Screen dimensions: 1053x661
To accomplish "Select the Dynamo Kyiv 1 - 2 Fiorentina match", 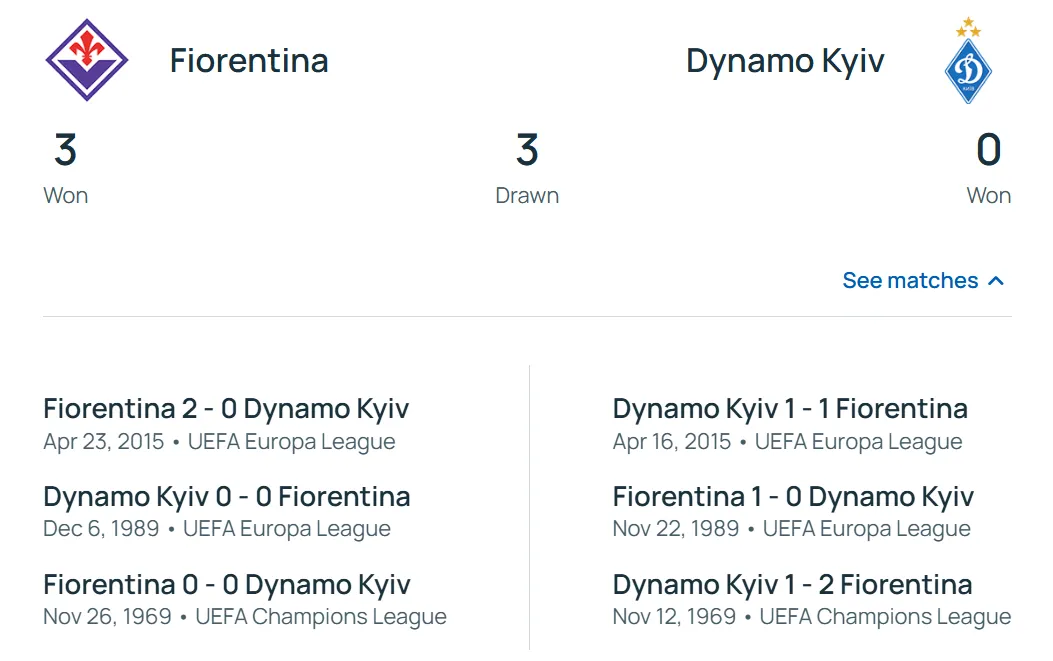I will [792, 585].
